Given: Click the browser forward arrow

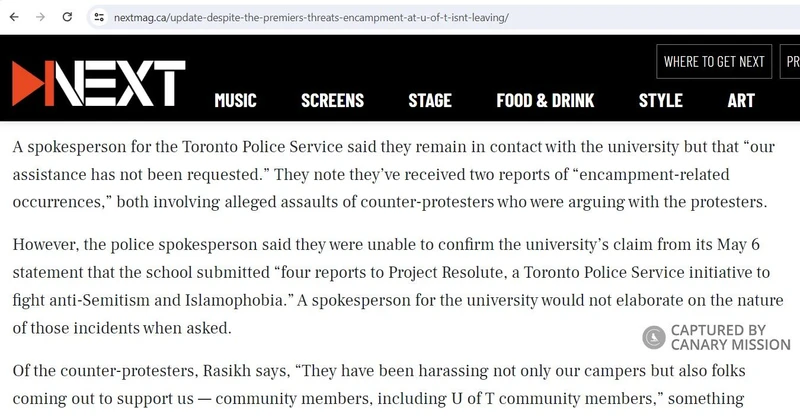Looking at the screenshot, I should tap(41, 17).
